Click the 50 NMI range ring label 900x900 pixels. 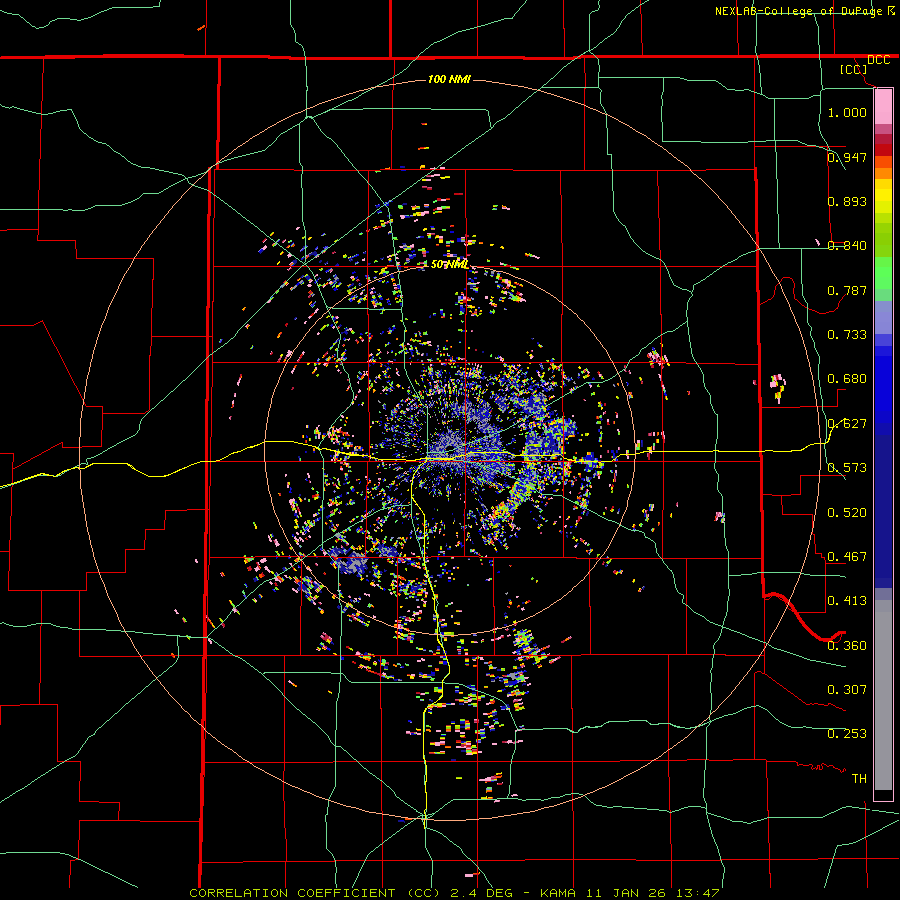click(x=450, y=264)
